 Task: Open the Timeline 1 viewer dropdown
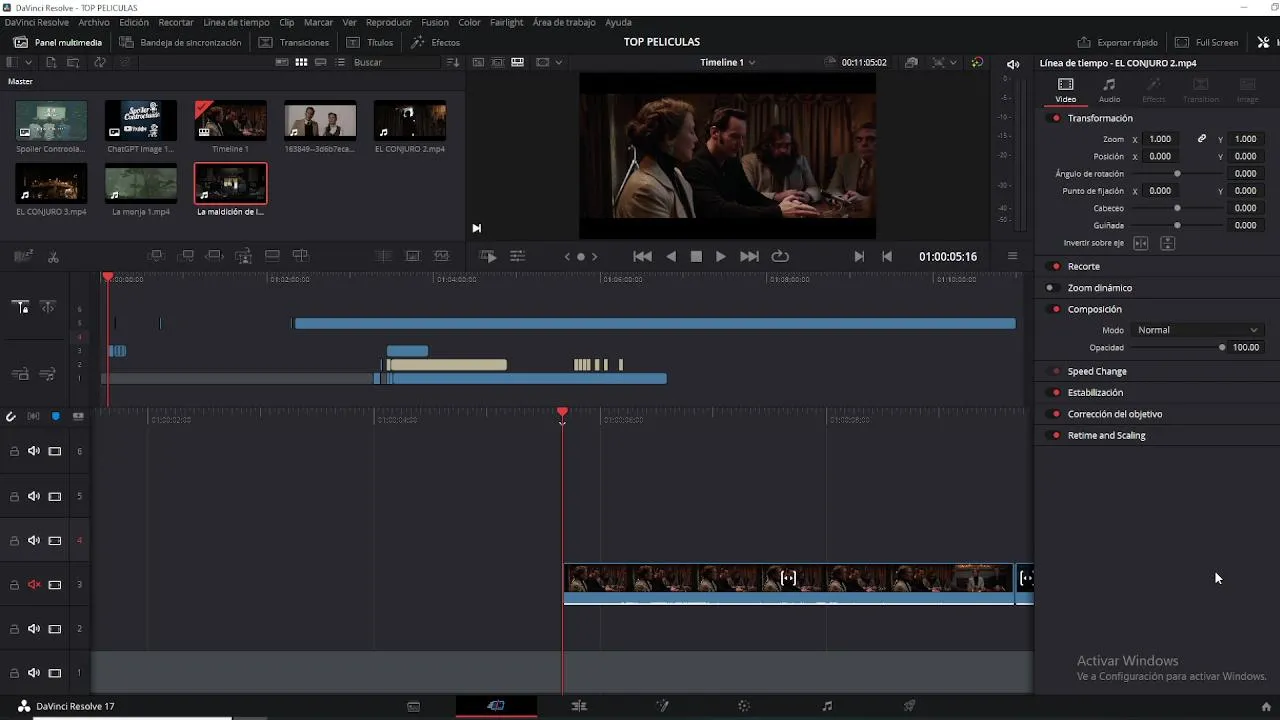point(728,62)
